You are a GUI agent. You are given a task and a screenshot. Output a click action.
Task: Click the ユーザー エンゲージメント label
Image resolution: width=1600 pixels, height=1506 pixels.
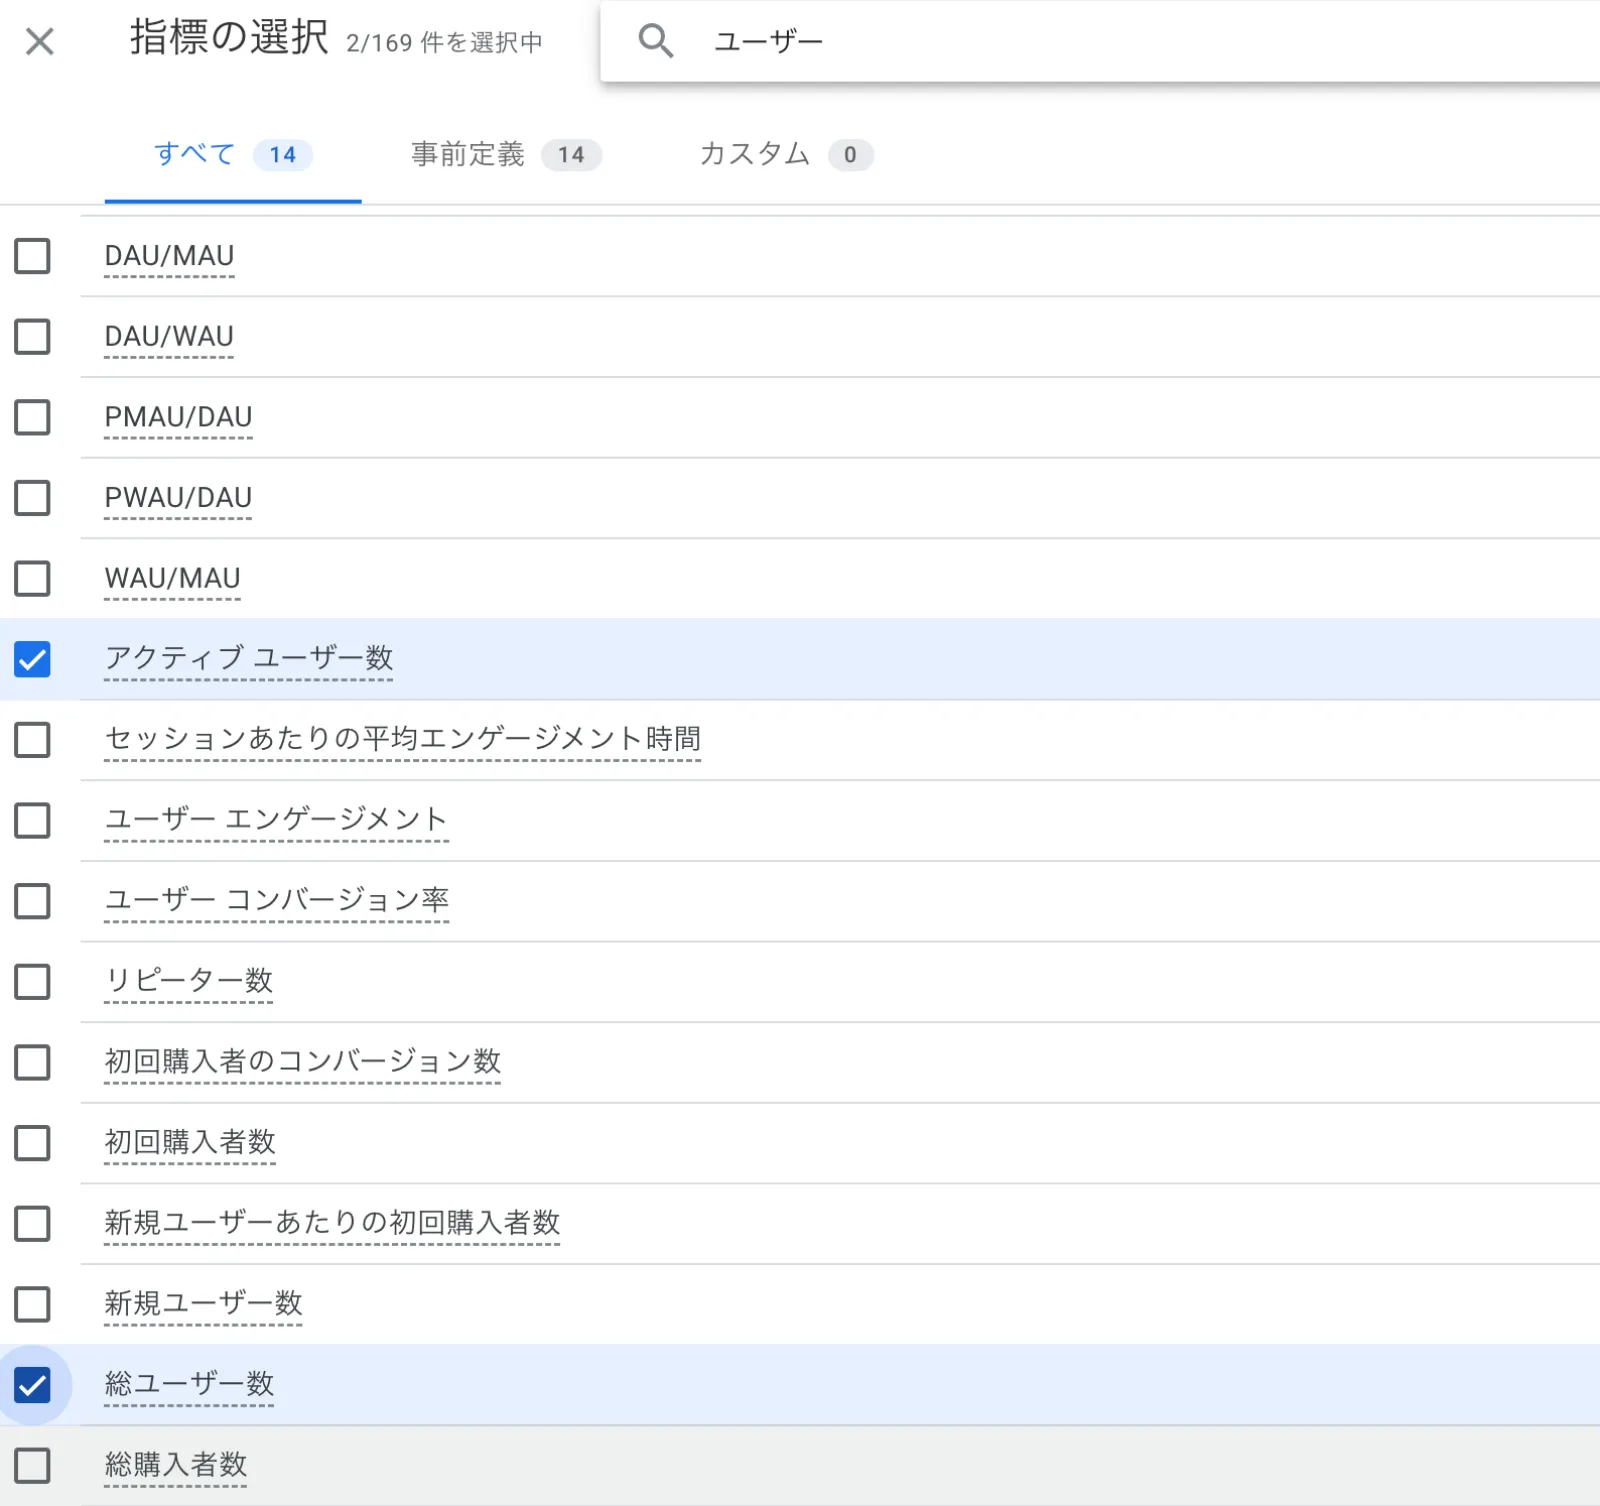[276, 820]
